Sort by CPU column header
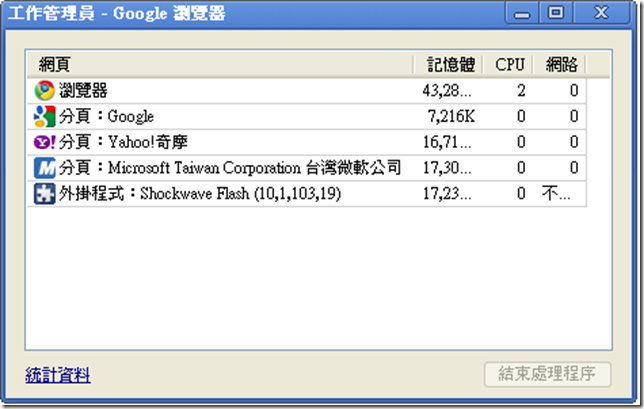Viewport: 644px width, 409px height. click(x=508, y=64)
